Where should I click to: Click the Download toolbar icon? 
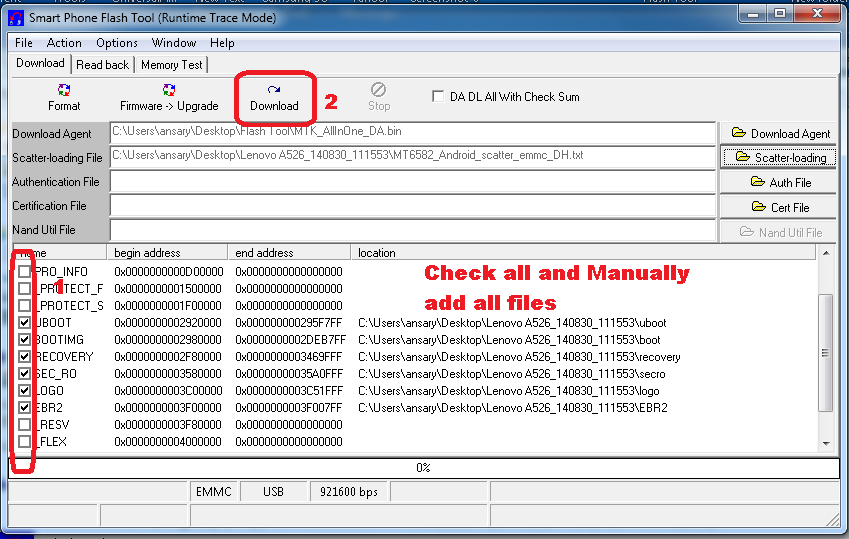click(x=274, y=90)
